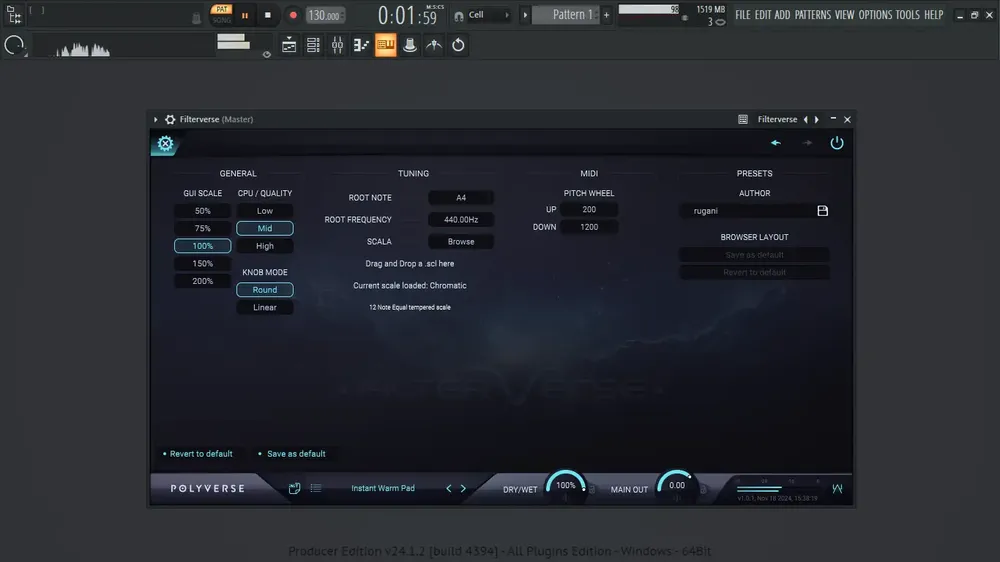Screen dimensions: 1000x562
Task: Toggle the Filterverse power bypass icon
Action: [837, 143]
